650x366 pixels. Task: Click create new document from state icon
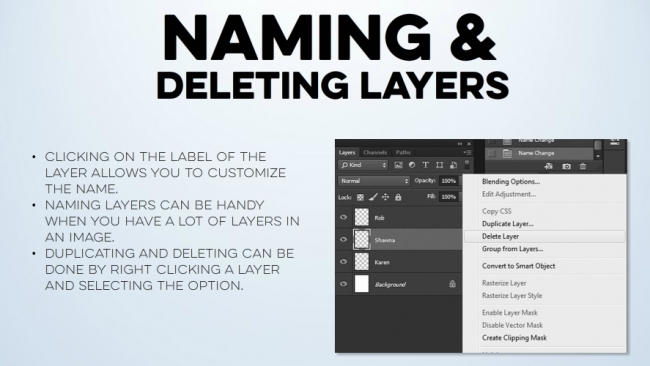548,166
